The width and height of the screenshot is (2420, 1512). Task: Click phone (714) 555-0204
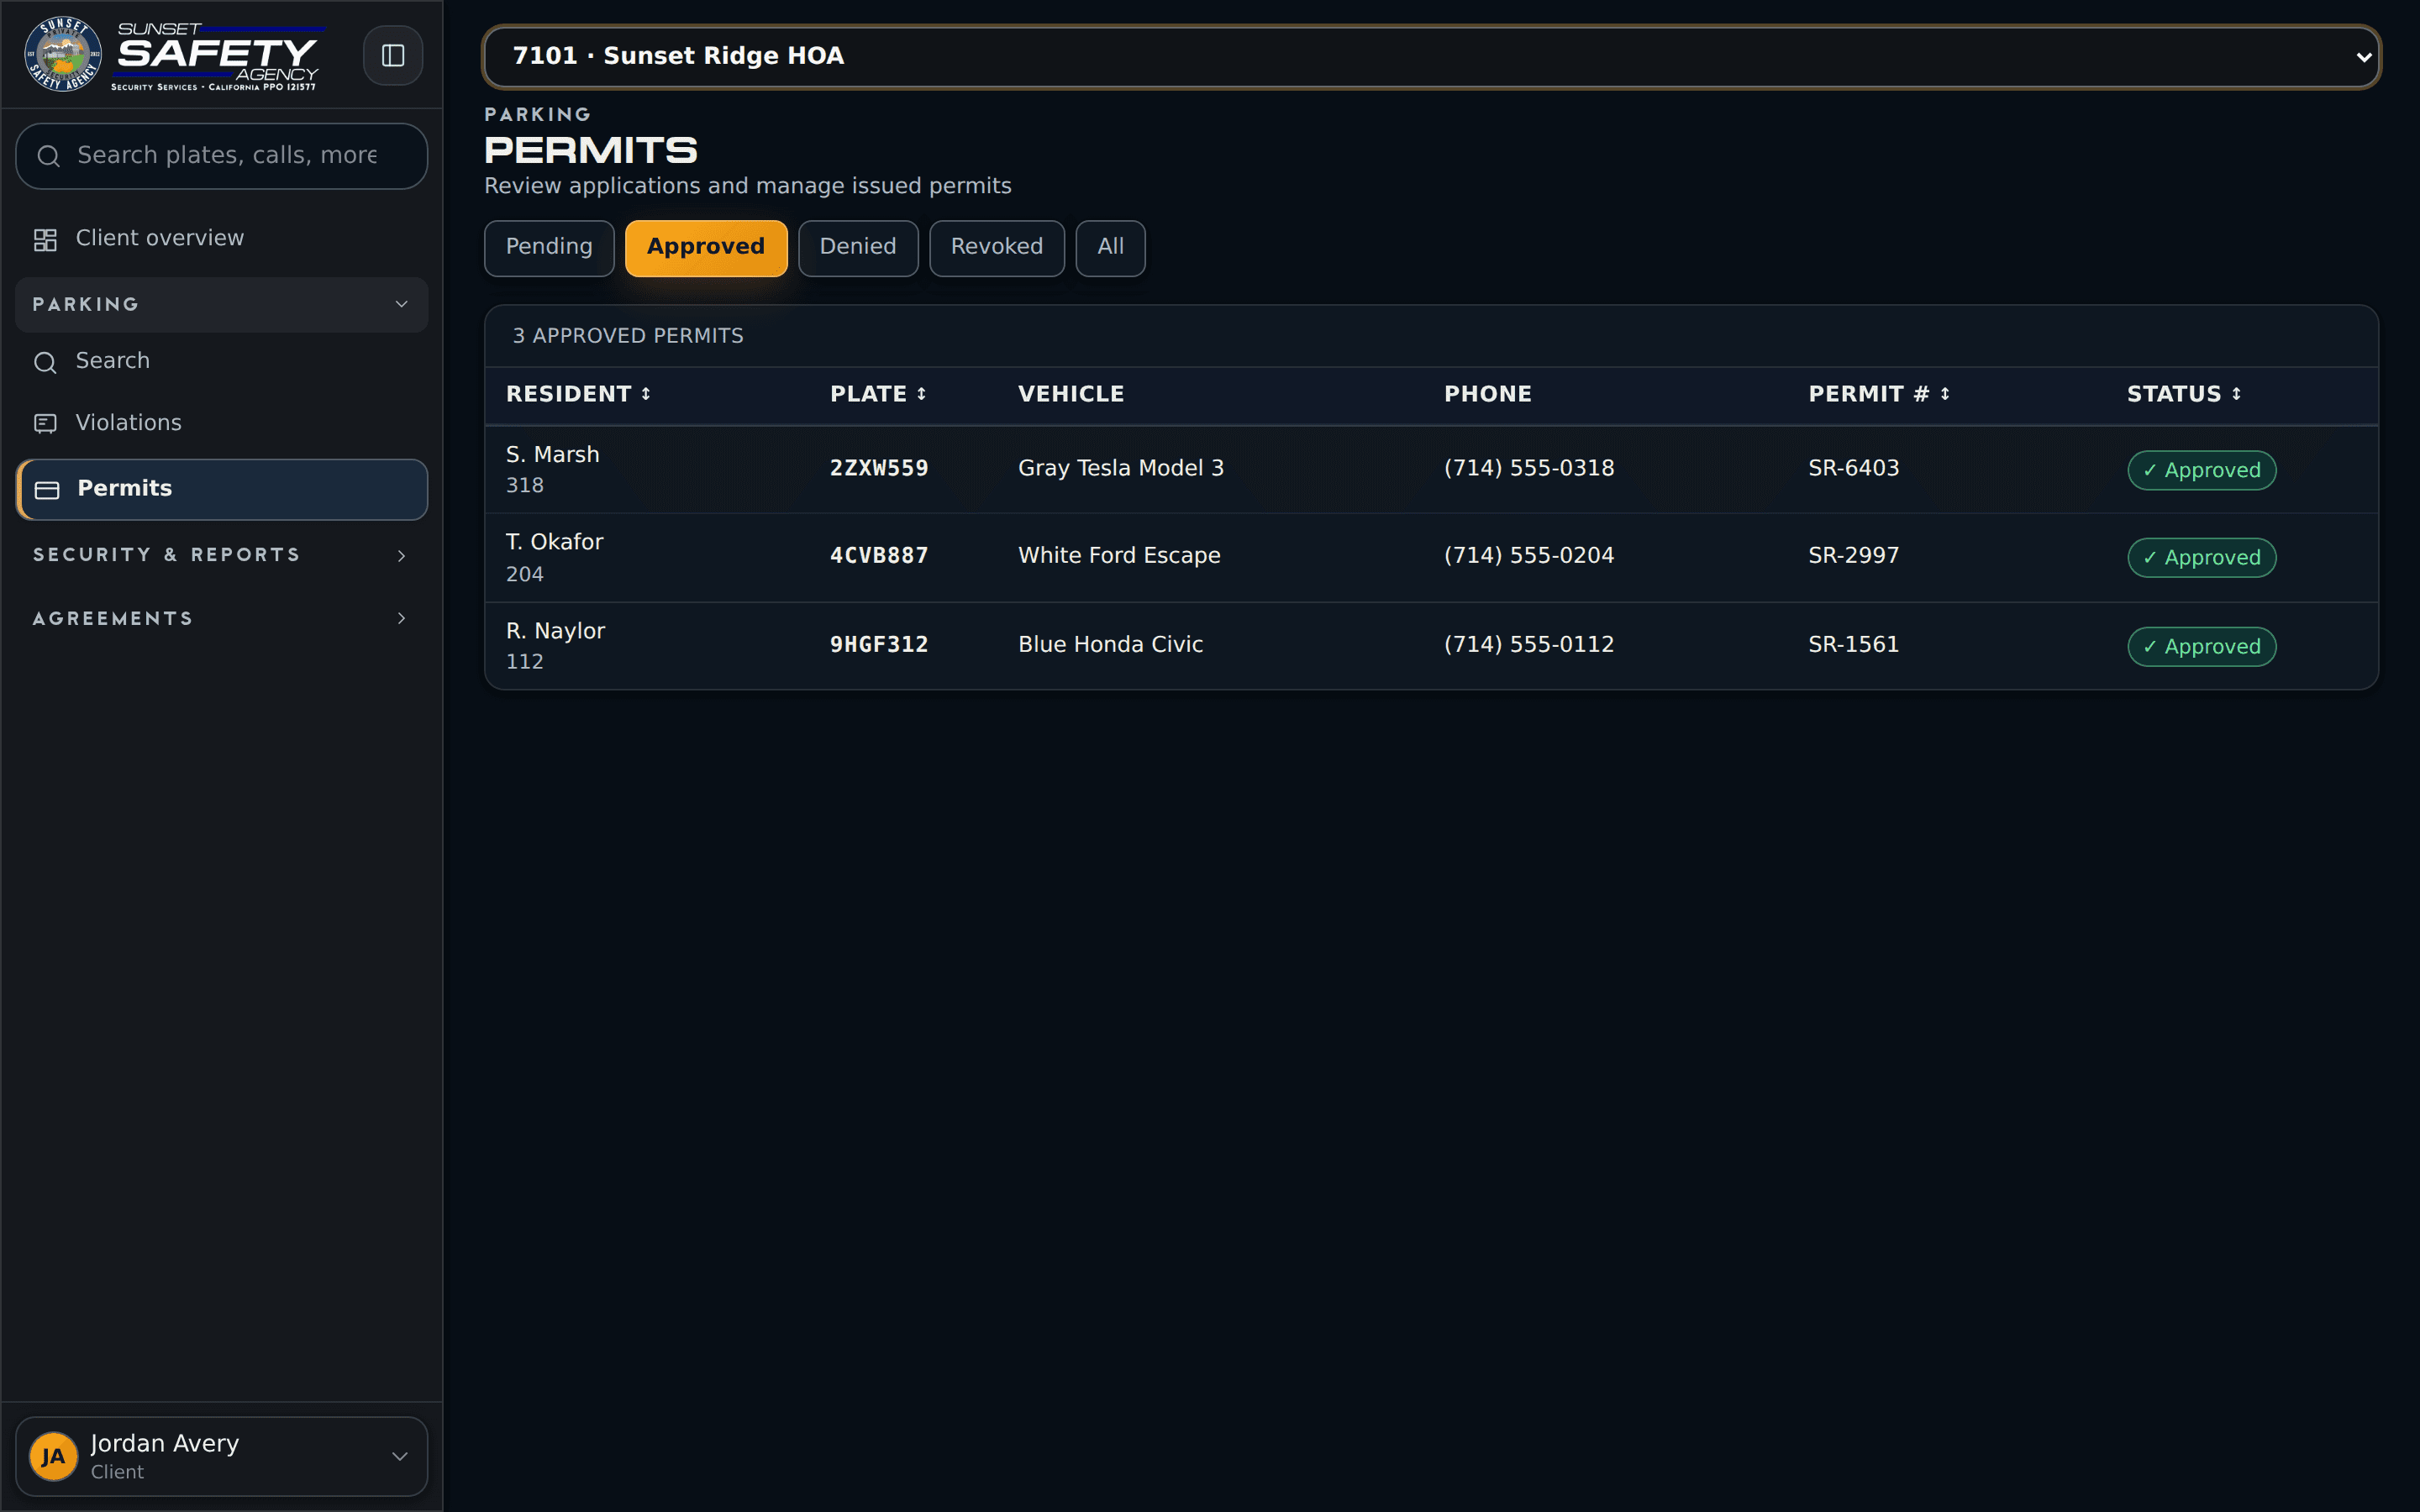1529,555
